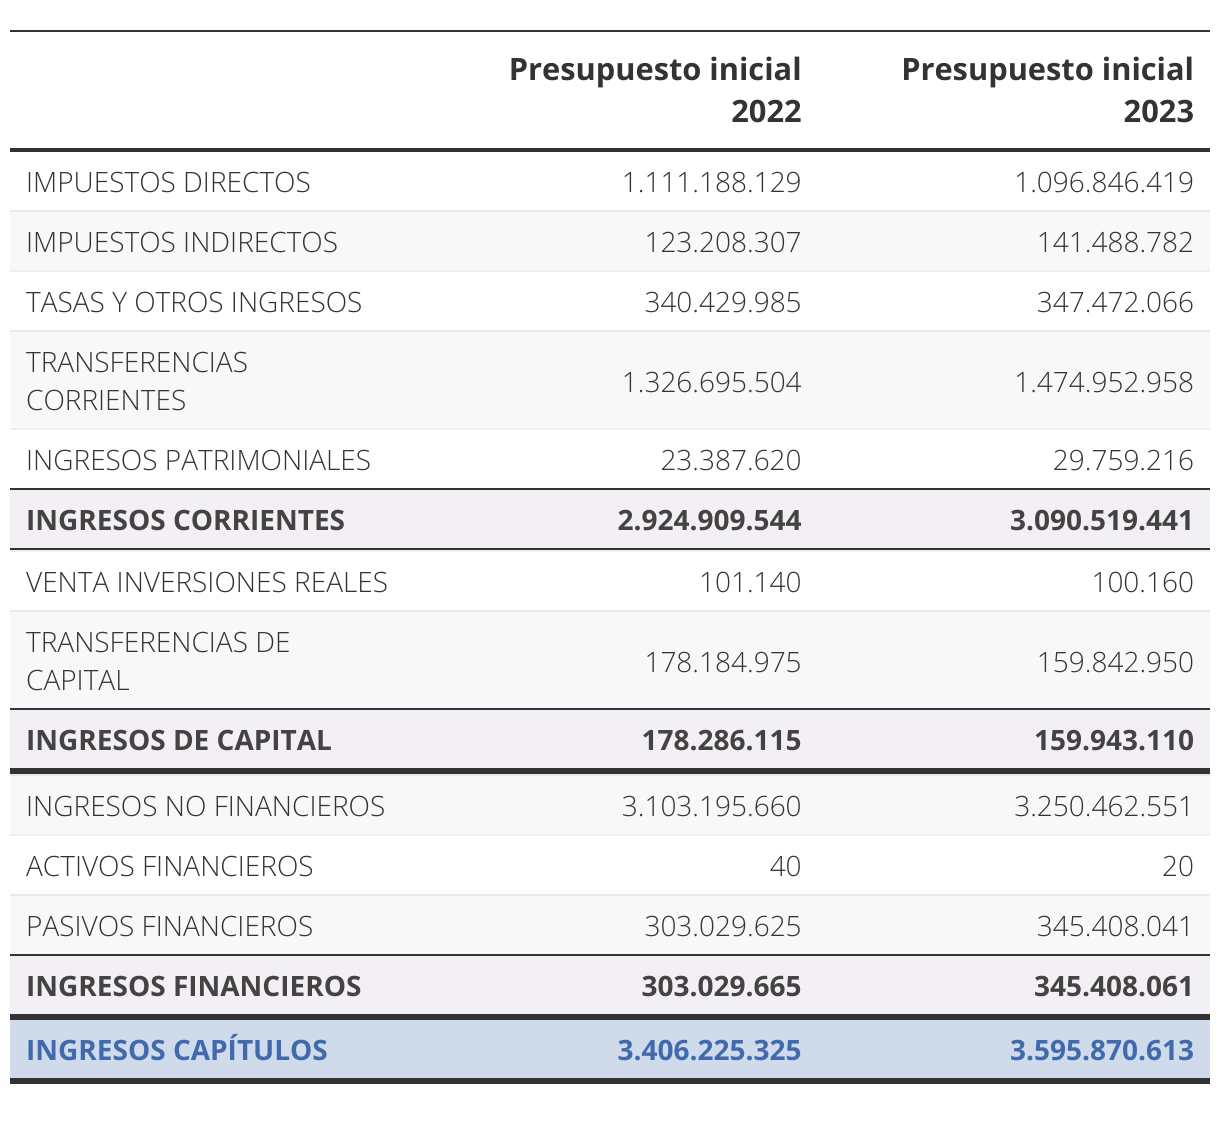Select the INGRESOS PATRIMONIALES row label
This screenshot has width=1220, height=1134.
click(198, 460)
